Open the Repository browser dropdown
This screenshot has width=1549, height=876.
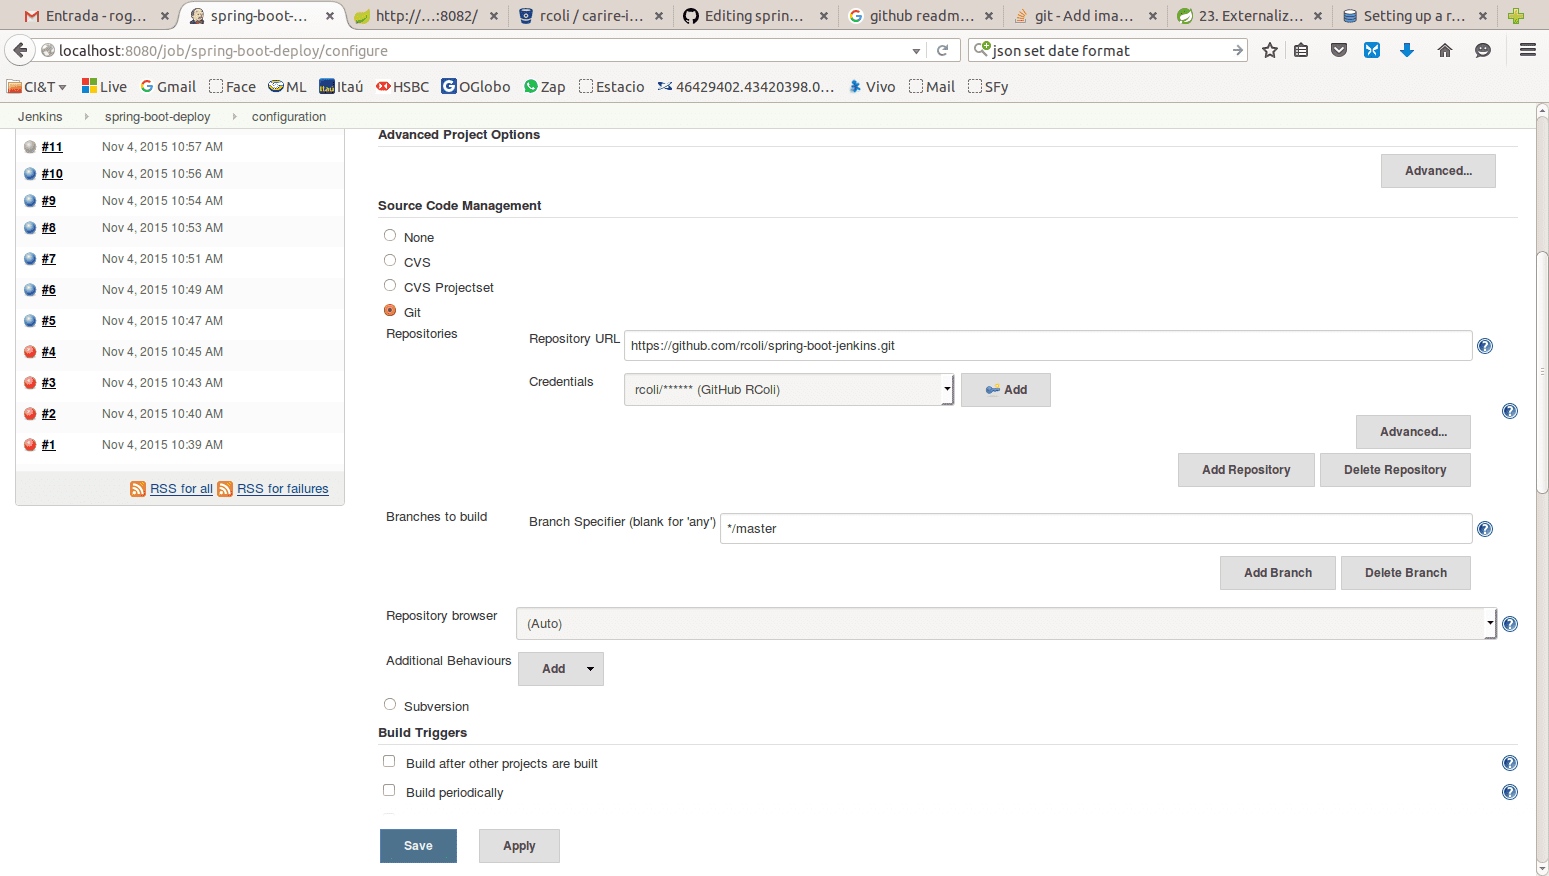tap(1006, 623)
